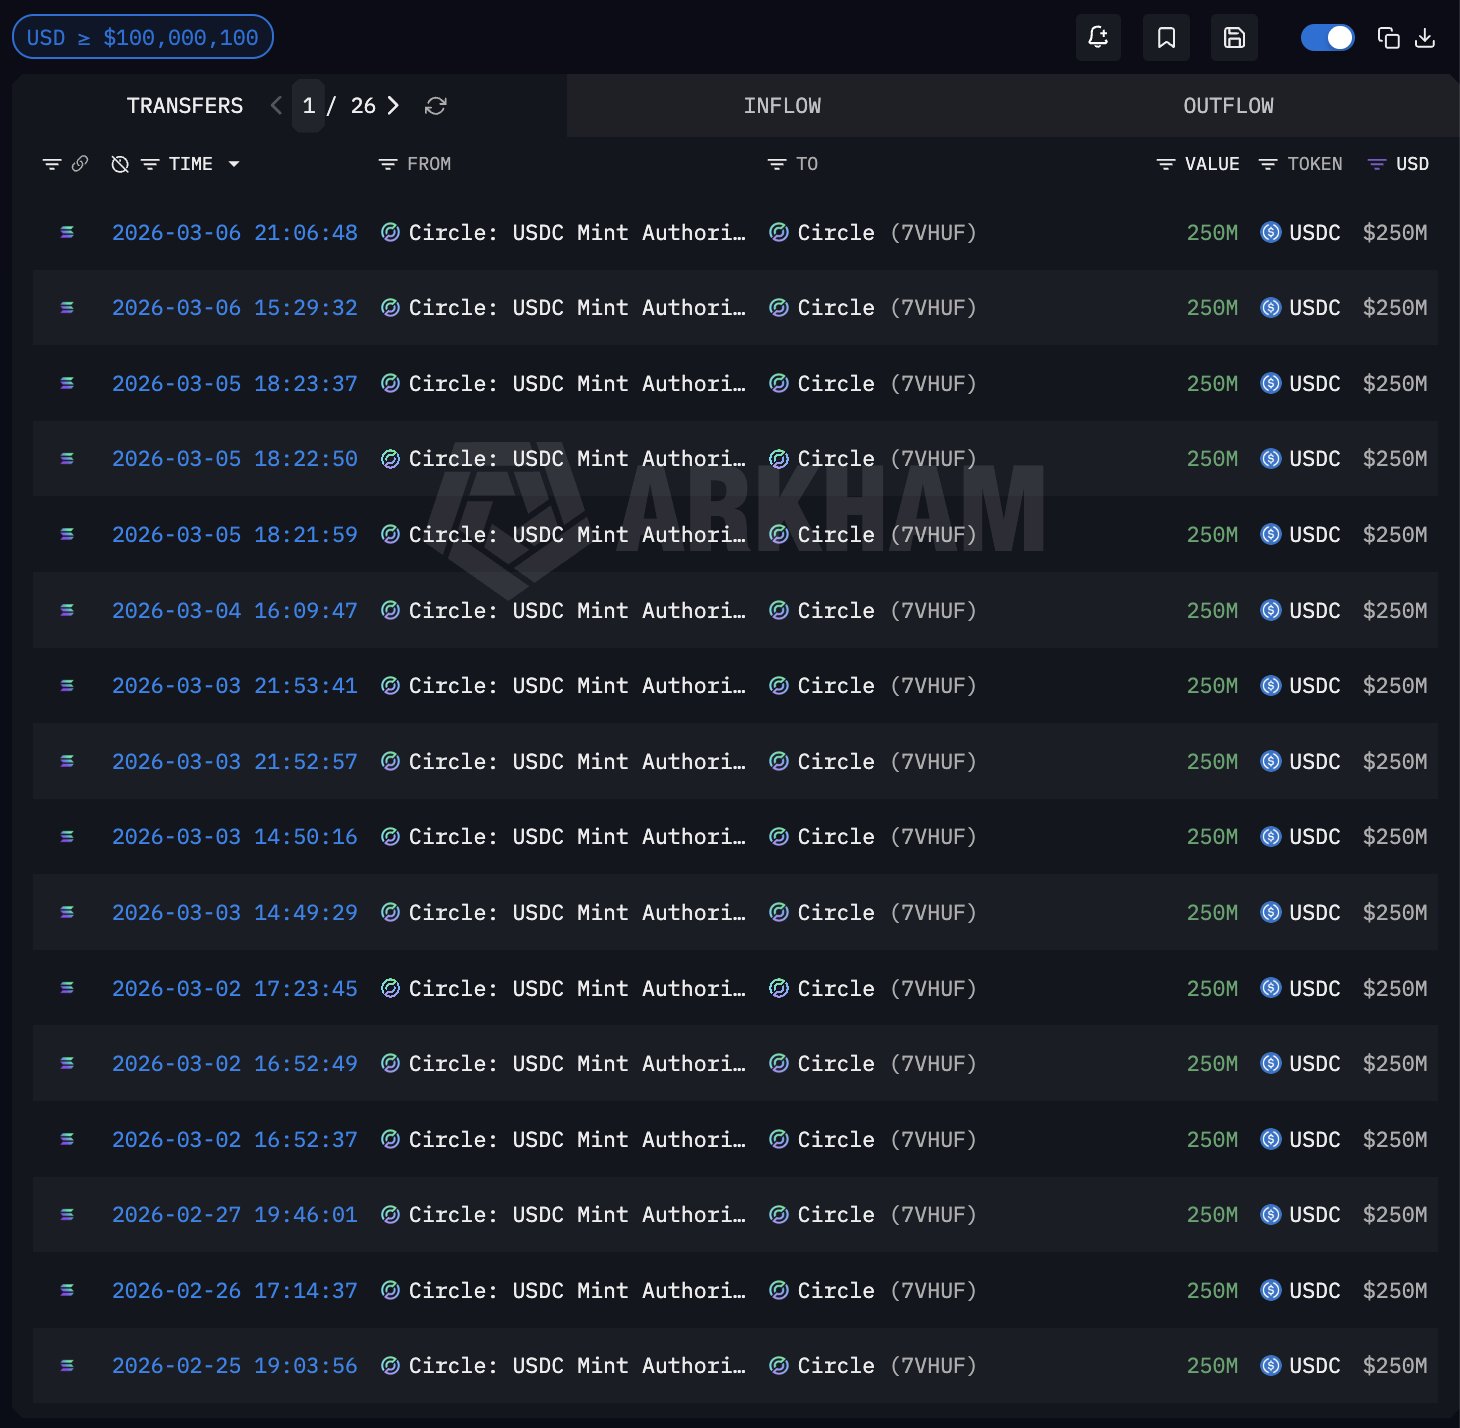The image size is (1460, 1428).
Task: Click the copy icon in top bar
Action: 1388,38
